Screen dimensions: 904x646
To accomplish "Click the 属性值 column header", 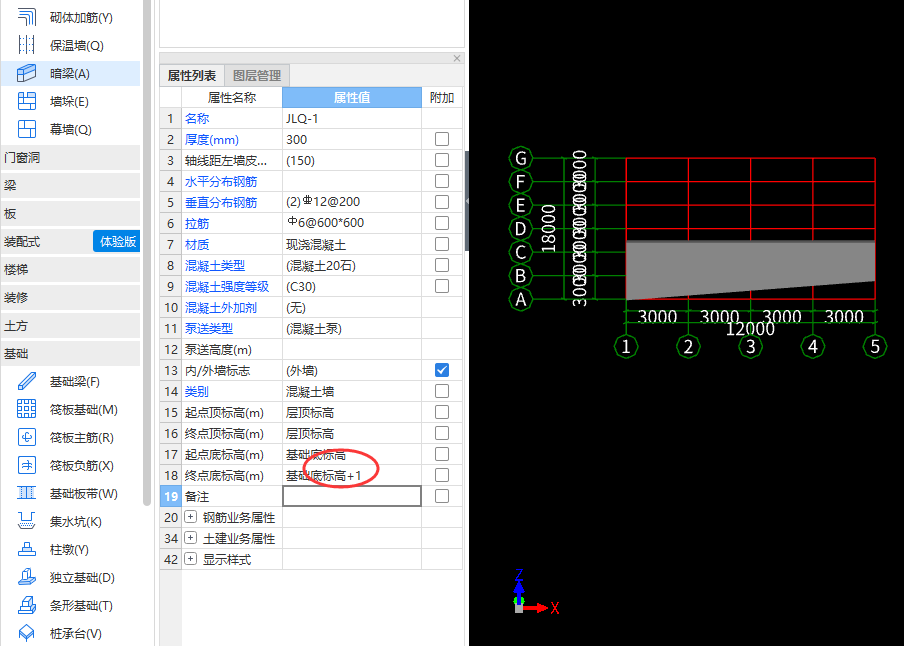I will pyautogui.click(x=352, y=97).
